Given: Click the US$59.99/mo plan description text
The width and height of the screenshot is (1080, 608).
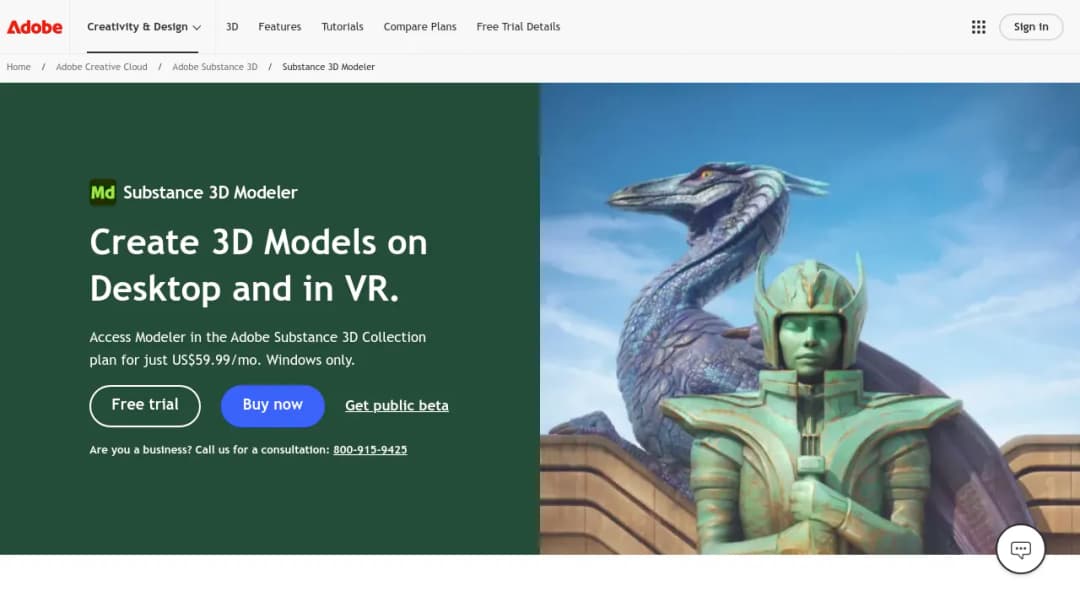Looking at the screenshot, I should coord(258,348).
